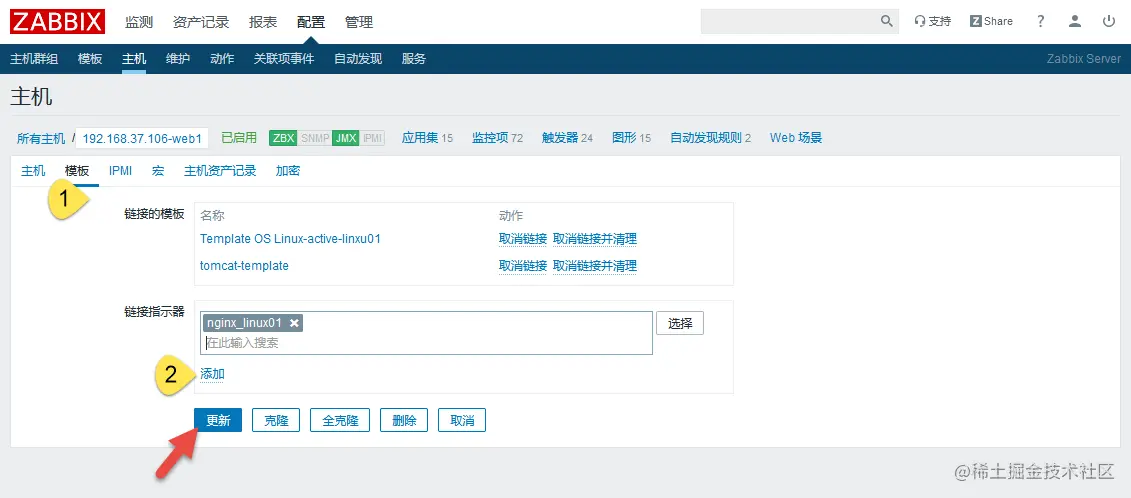Viewport: 1131px width, 498px height.
Task: 取消链接 for Template OS Linux-active-linxu01
Action: pyautogui.click(x=523, y=239)
